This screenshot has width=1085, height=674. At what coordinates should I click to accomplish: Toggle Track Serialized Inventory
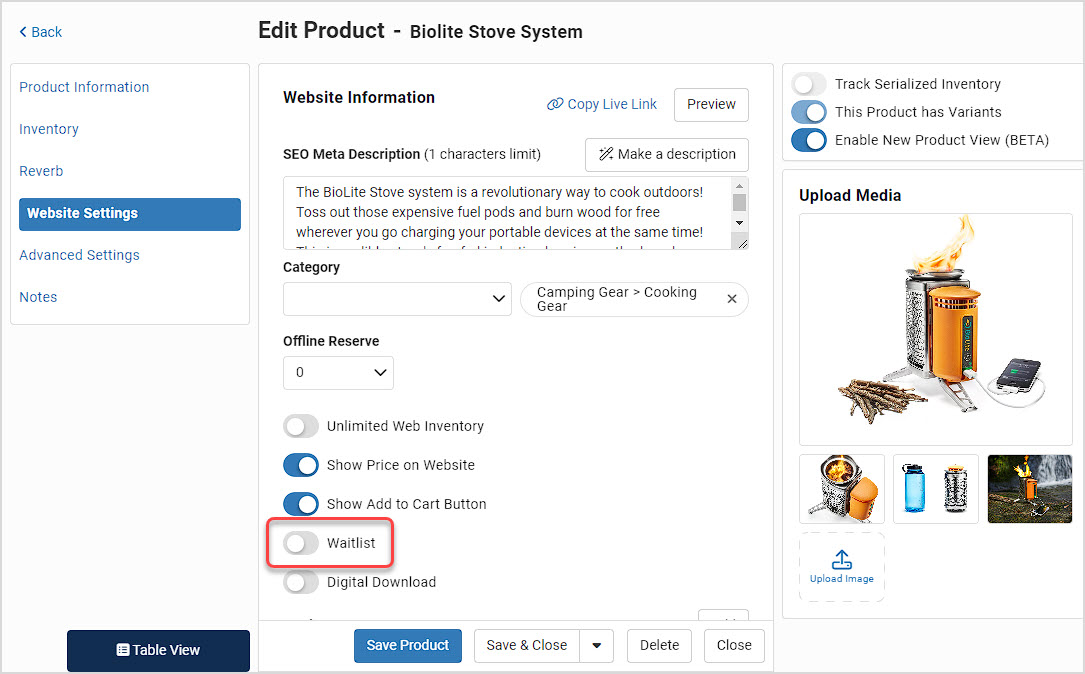point(809,84)
